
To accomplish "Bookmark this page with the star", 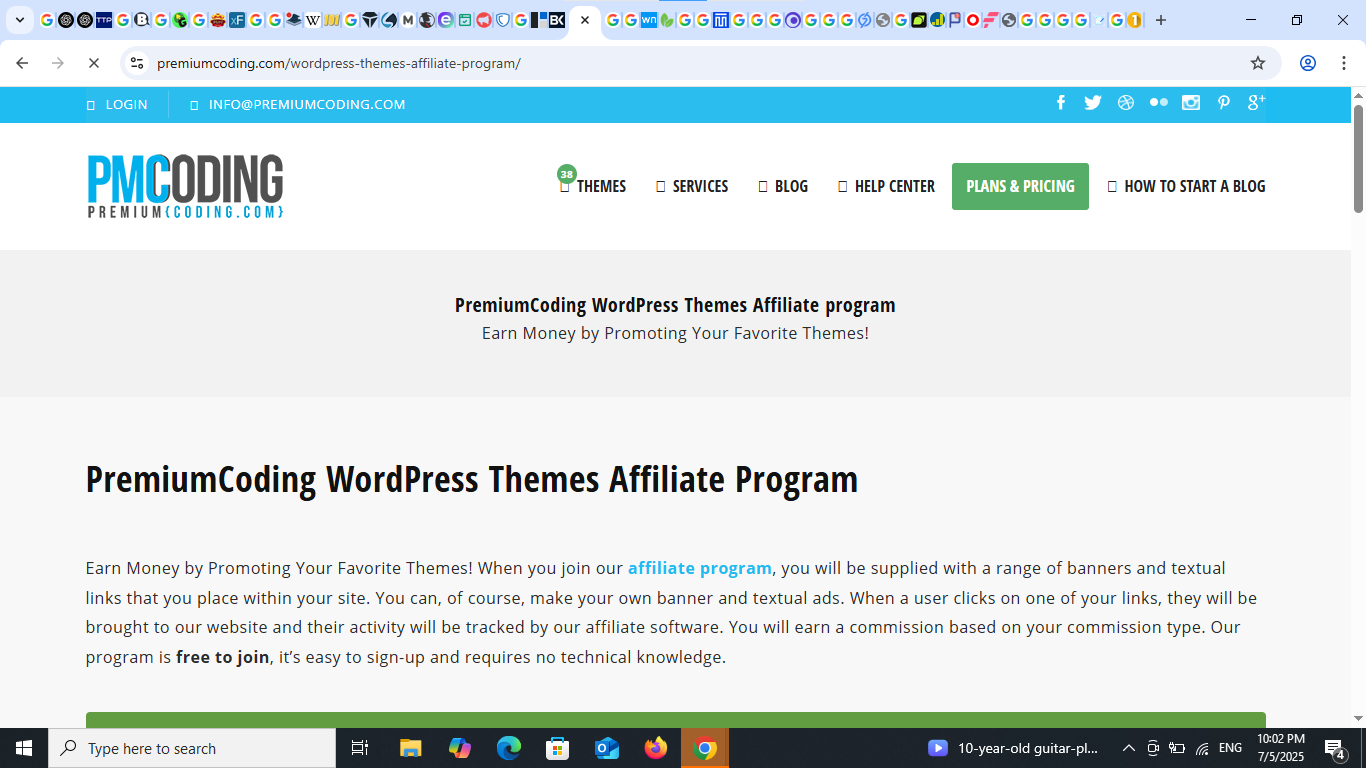I will (1258, 63).
